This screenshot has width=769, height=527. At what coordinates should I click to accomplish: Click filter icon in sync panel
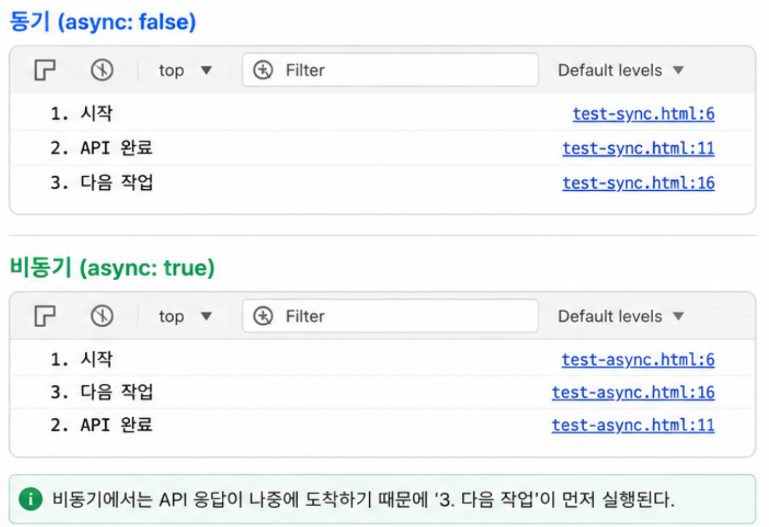tap(263, 70)
